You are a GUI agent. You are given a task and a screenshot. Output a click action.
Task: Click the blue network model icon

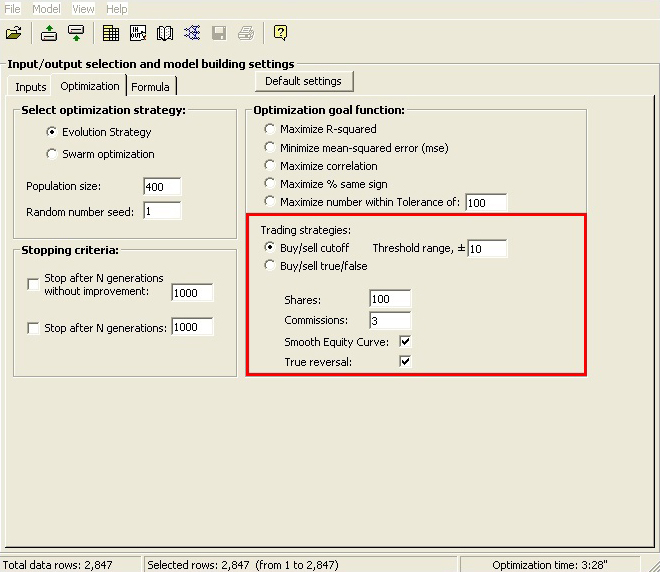tap(192, 33)
